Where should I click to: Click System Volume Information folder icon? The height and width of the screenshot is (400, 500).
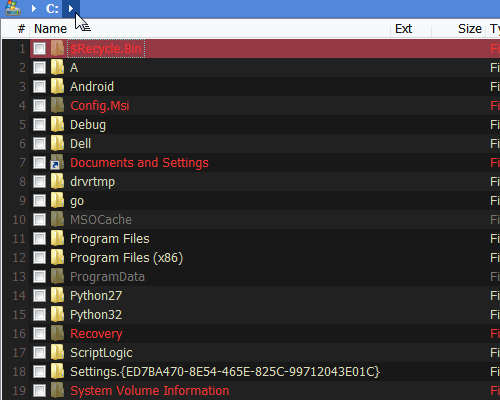coord(57,390)
